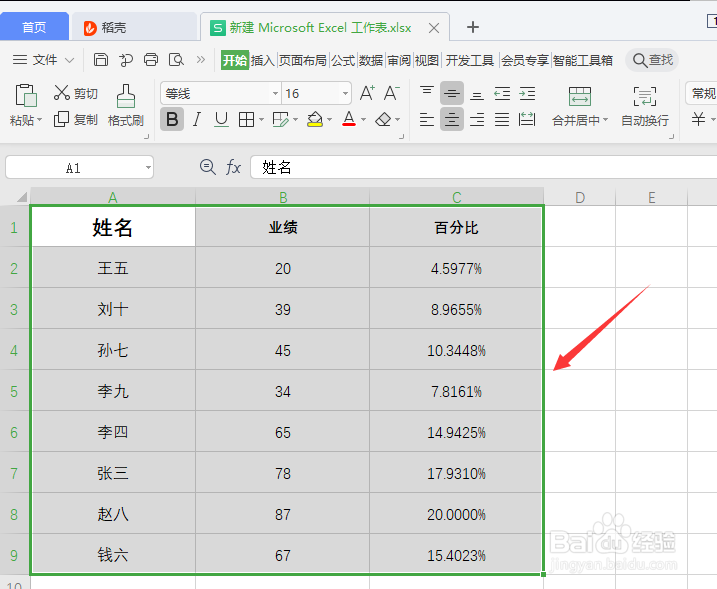Switch to the 公式 ribbon tab
This screenshot has height=589, width=717.
pyautogui.click(x=343, y=60)
